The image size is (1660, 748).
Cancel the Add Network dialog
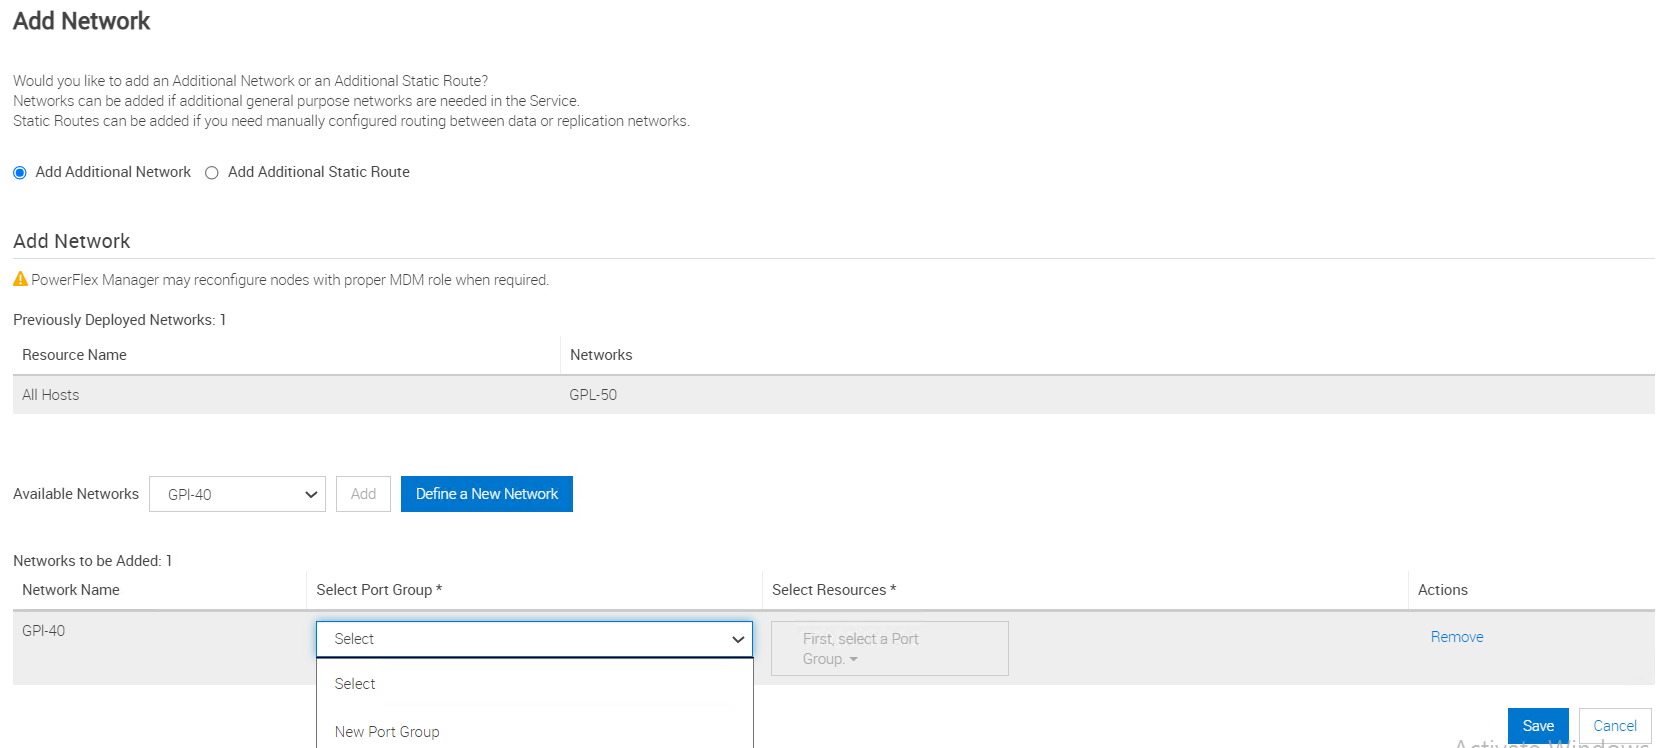pyautogui.click(x=1614, y=726)
